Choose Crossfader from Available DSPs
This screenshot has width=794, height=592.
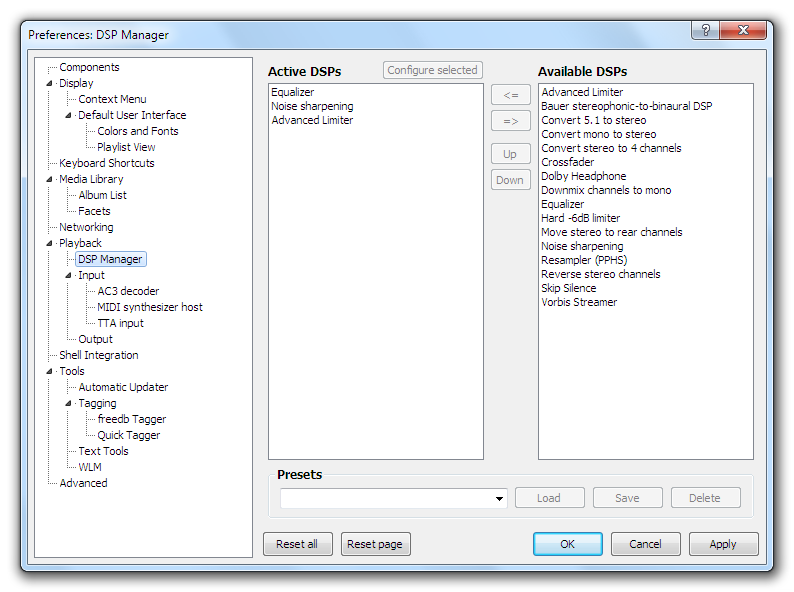(x=567, y=162)
